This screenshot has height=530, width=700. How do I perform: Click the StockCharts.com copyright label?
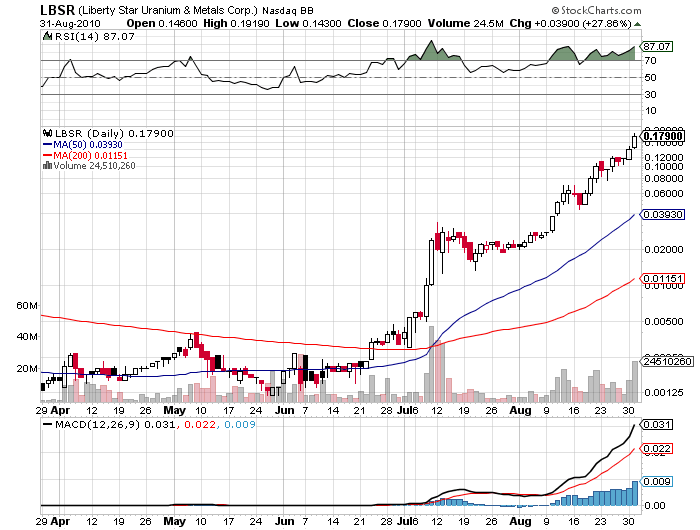(597, 10)
